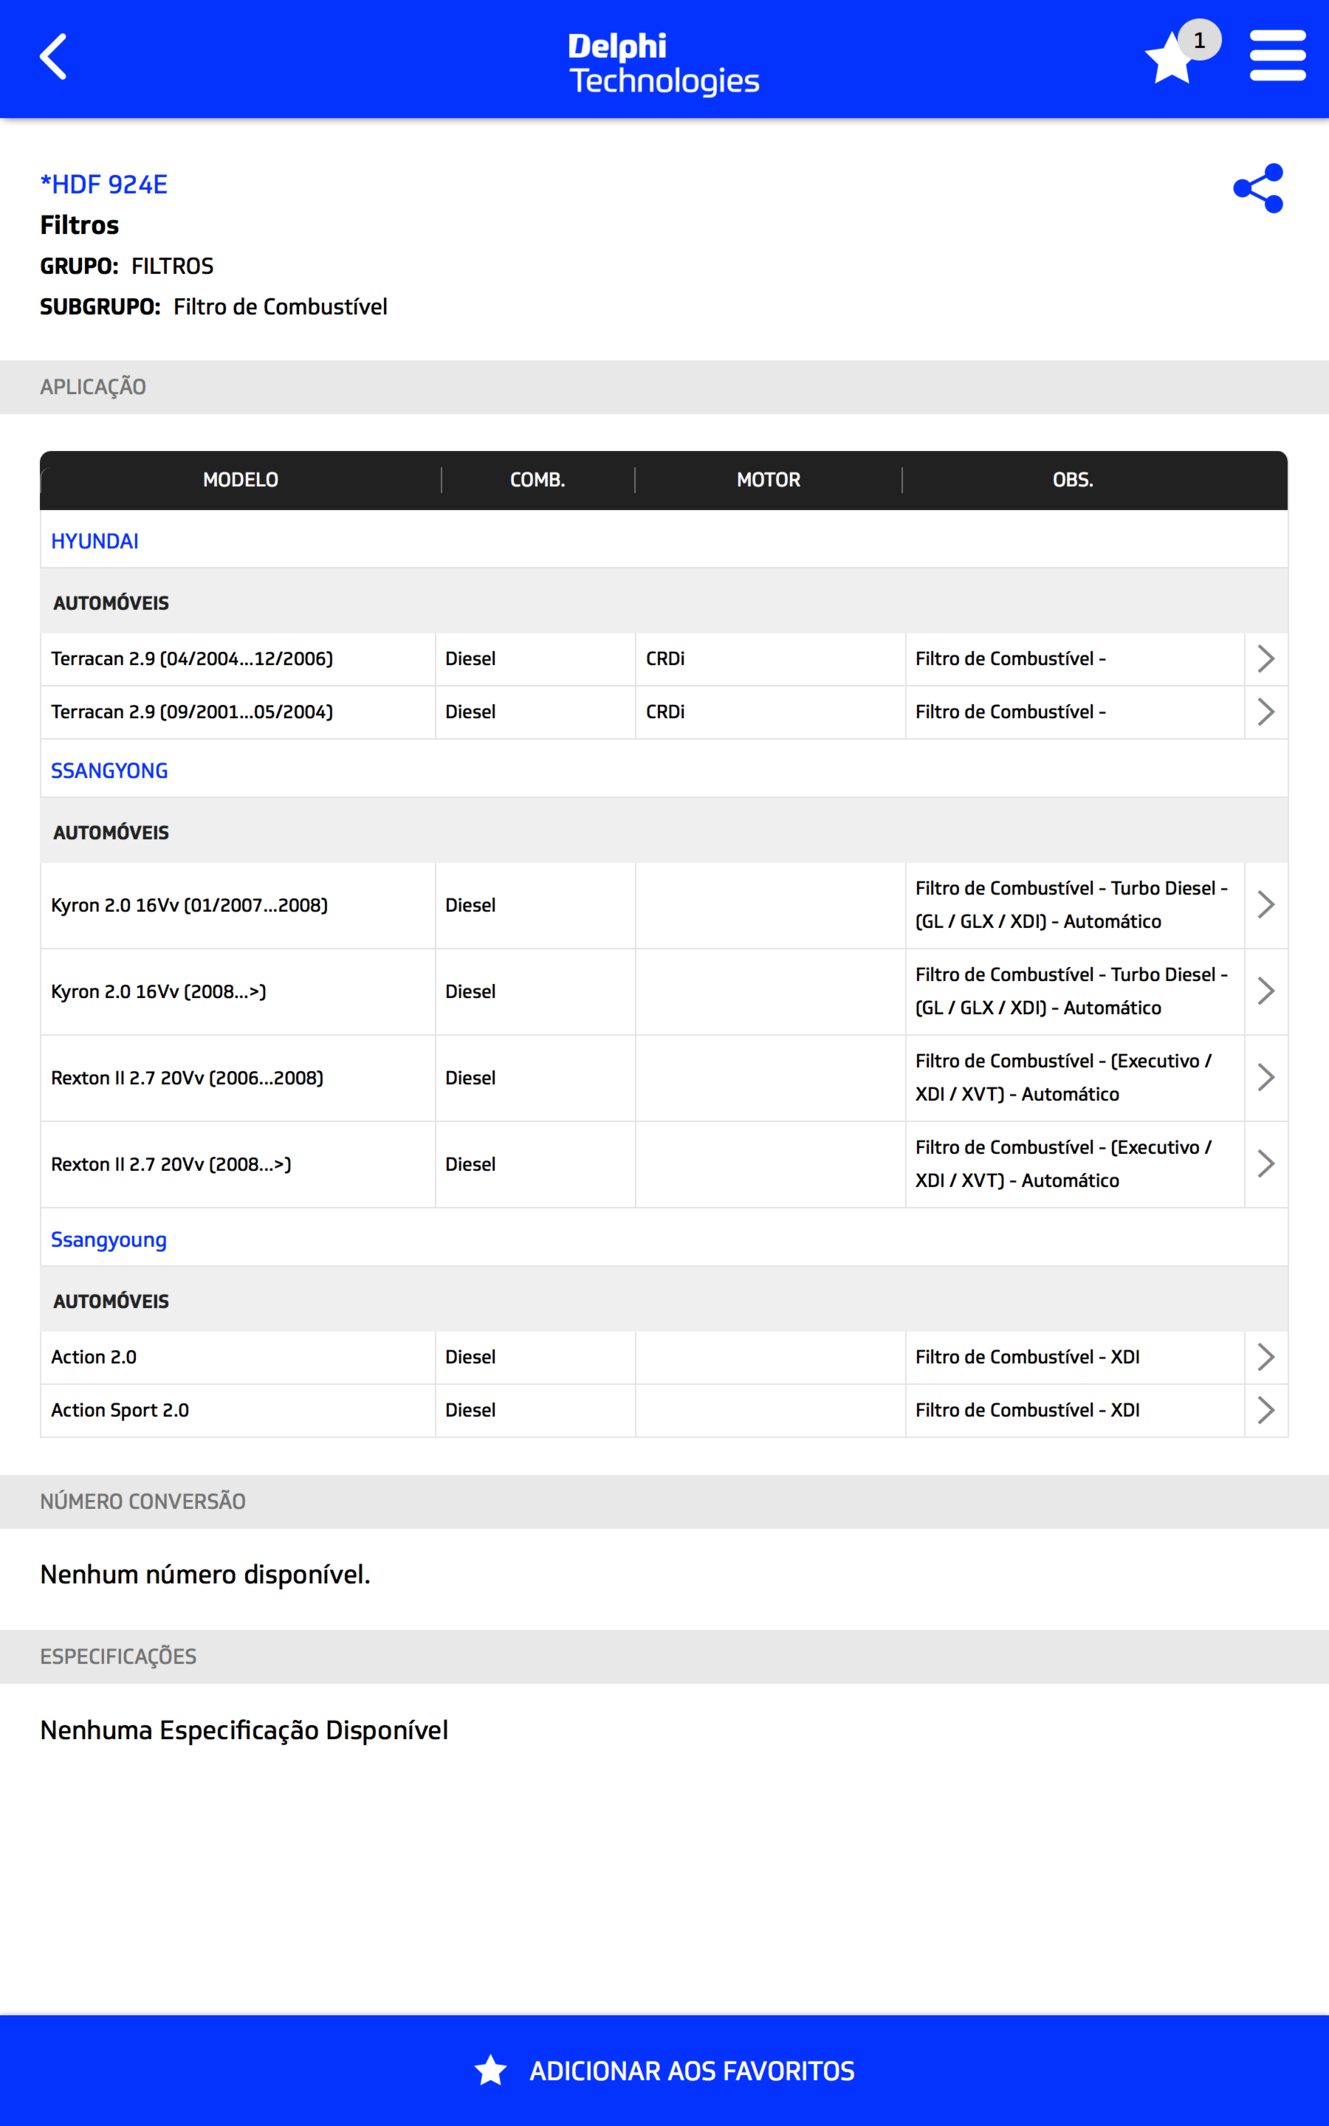
Task: Click AUTOMÓVEIS heading under HYUNDAI
Action: [111, 603]
